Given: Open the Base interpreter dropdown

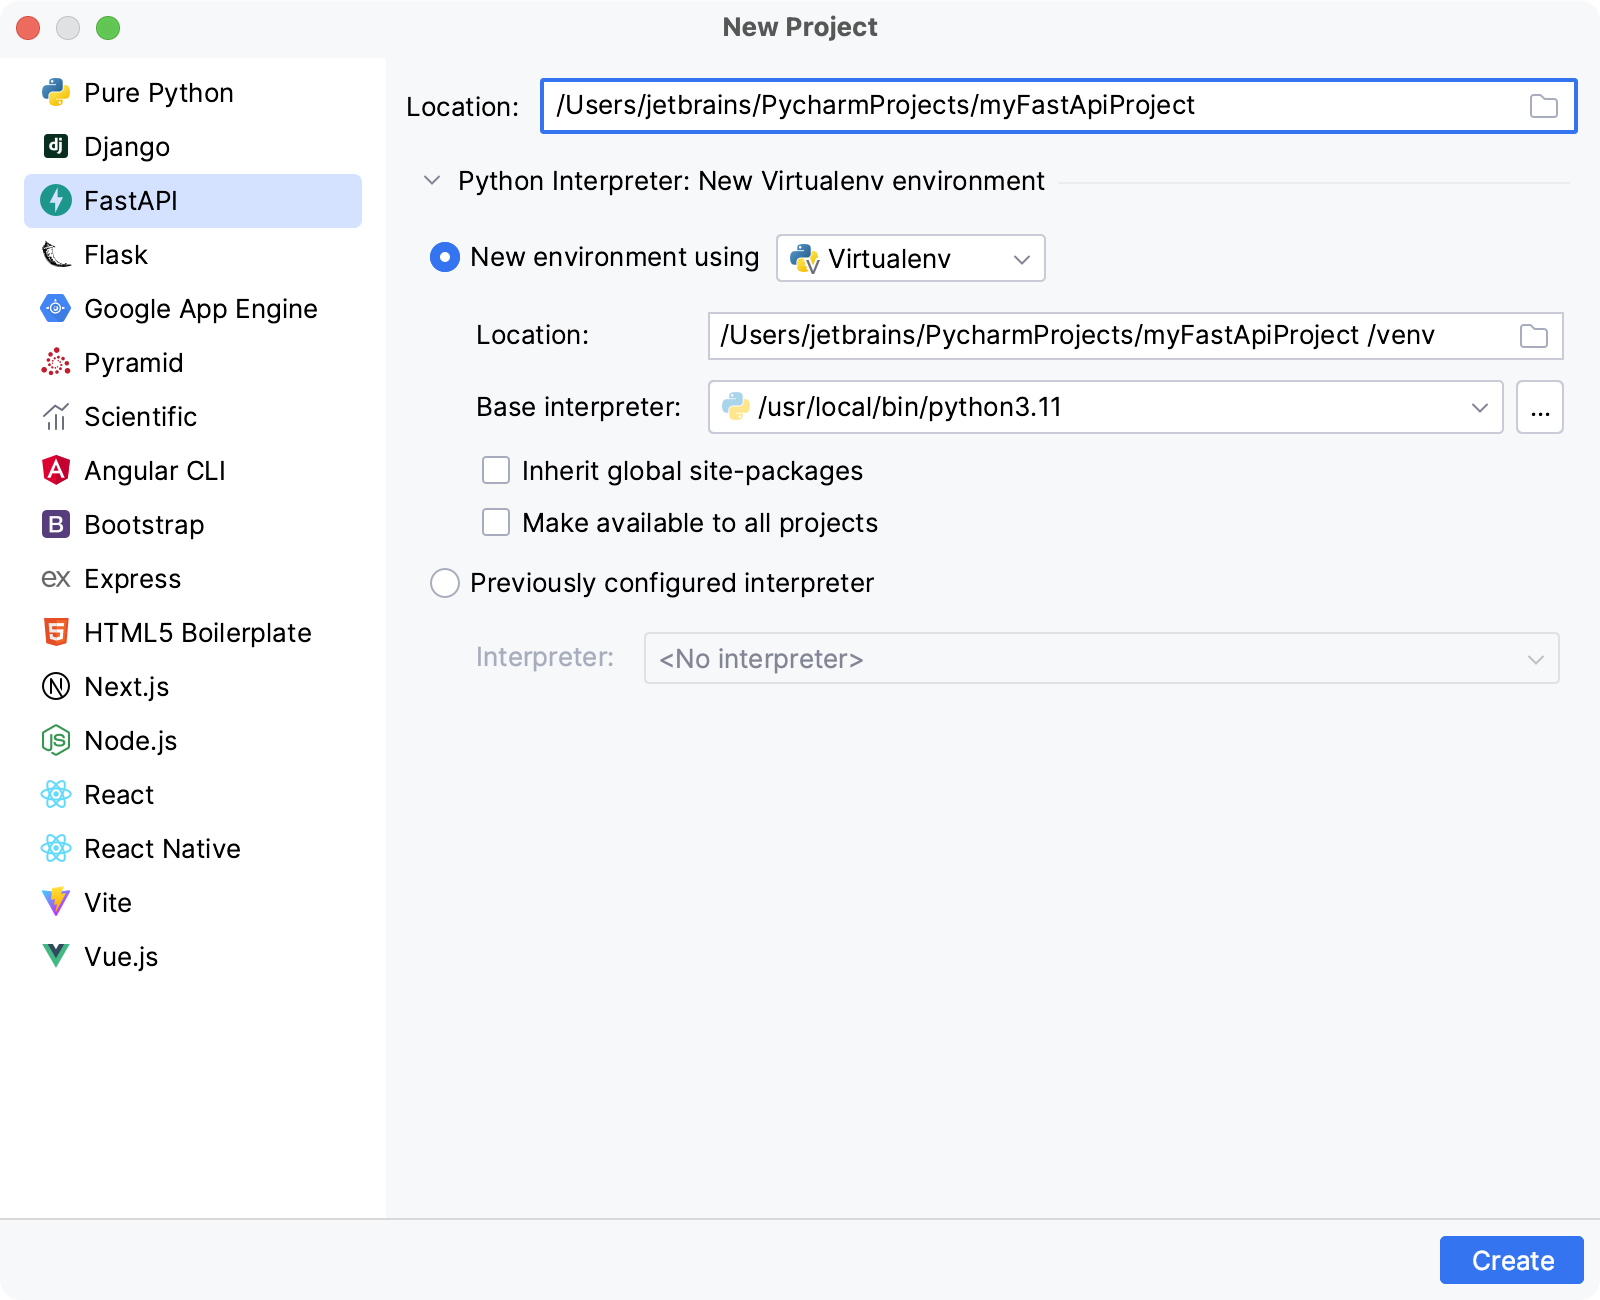Looking at the screenshot, I should (1106, 407).
